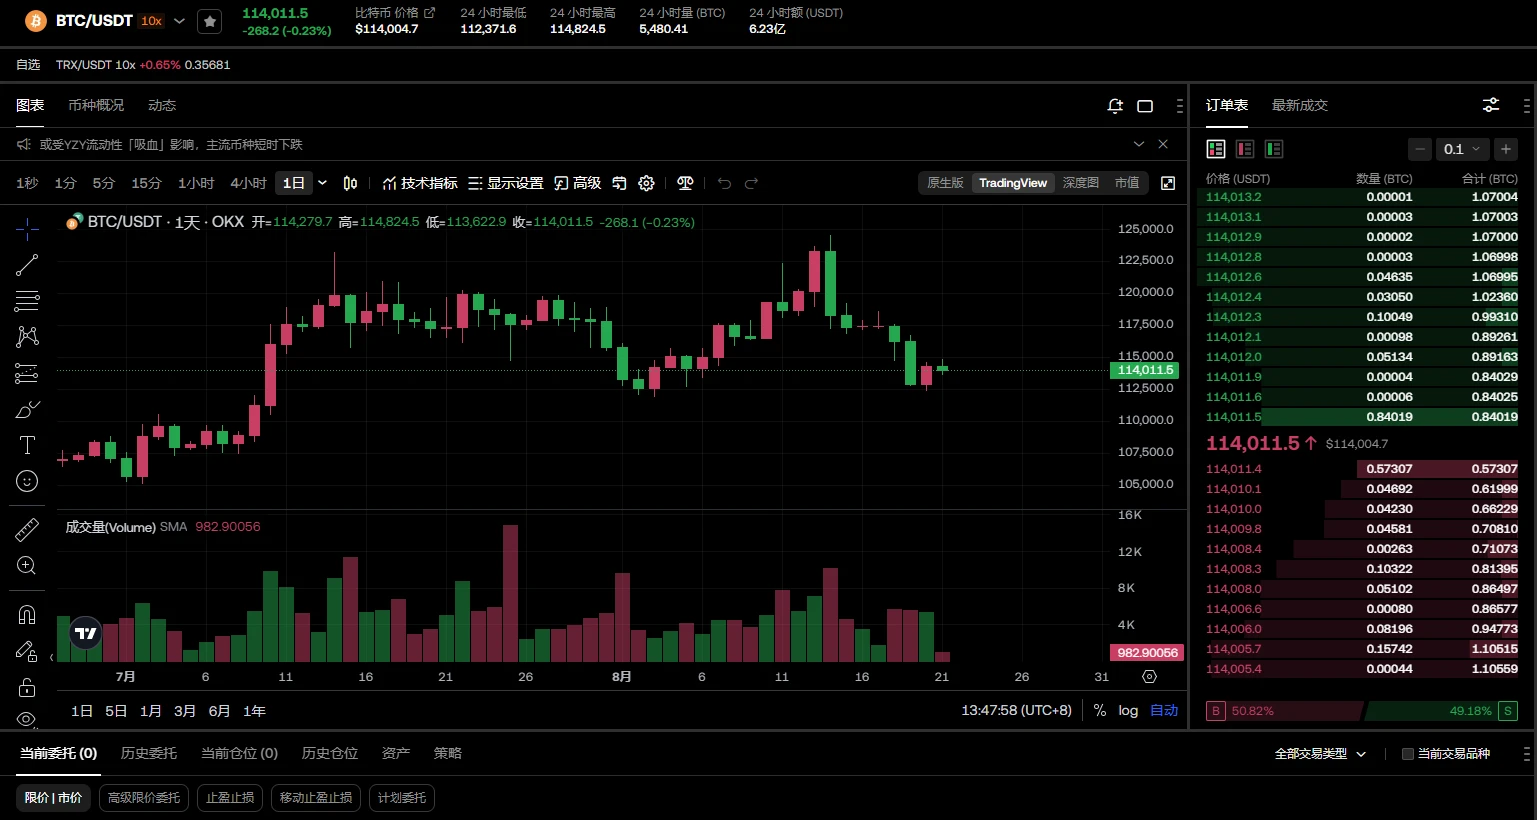
Task: Select the 4小时 timeframe
Action: coord(248,183)
